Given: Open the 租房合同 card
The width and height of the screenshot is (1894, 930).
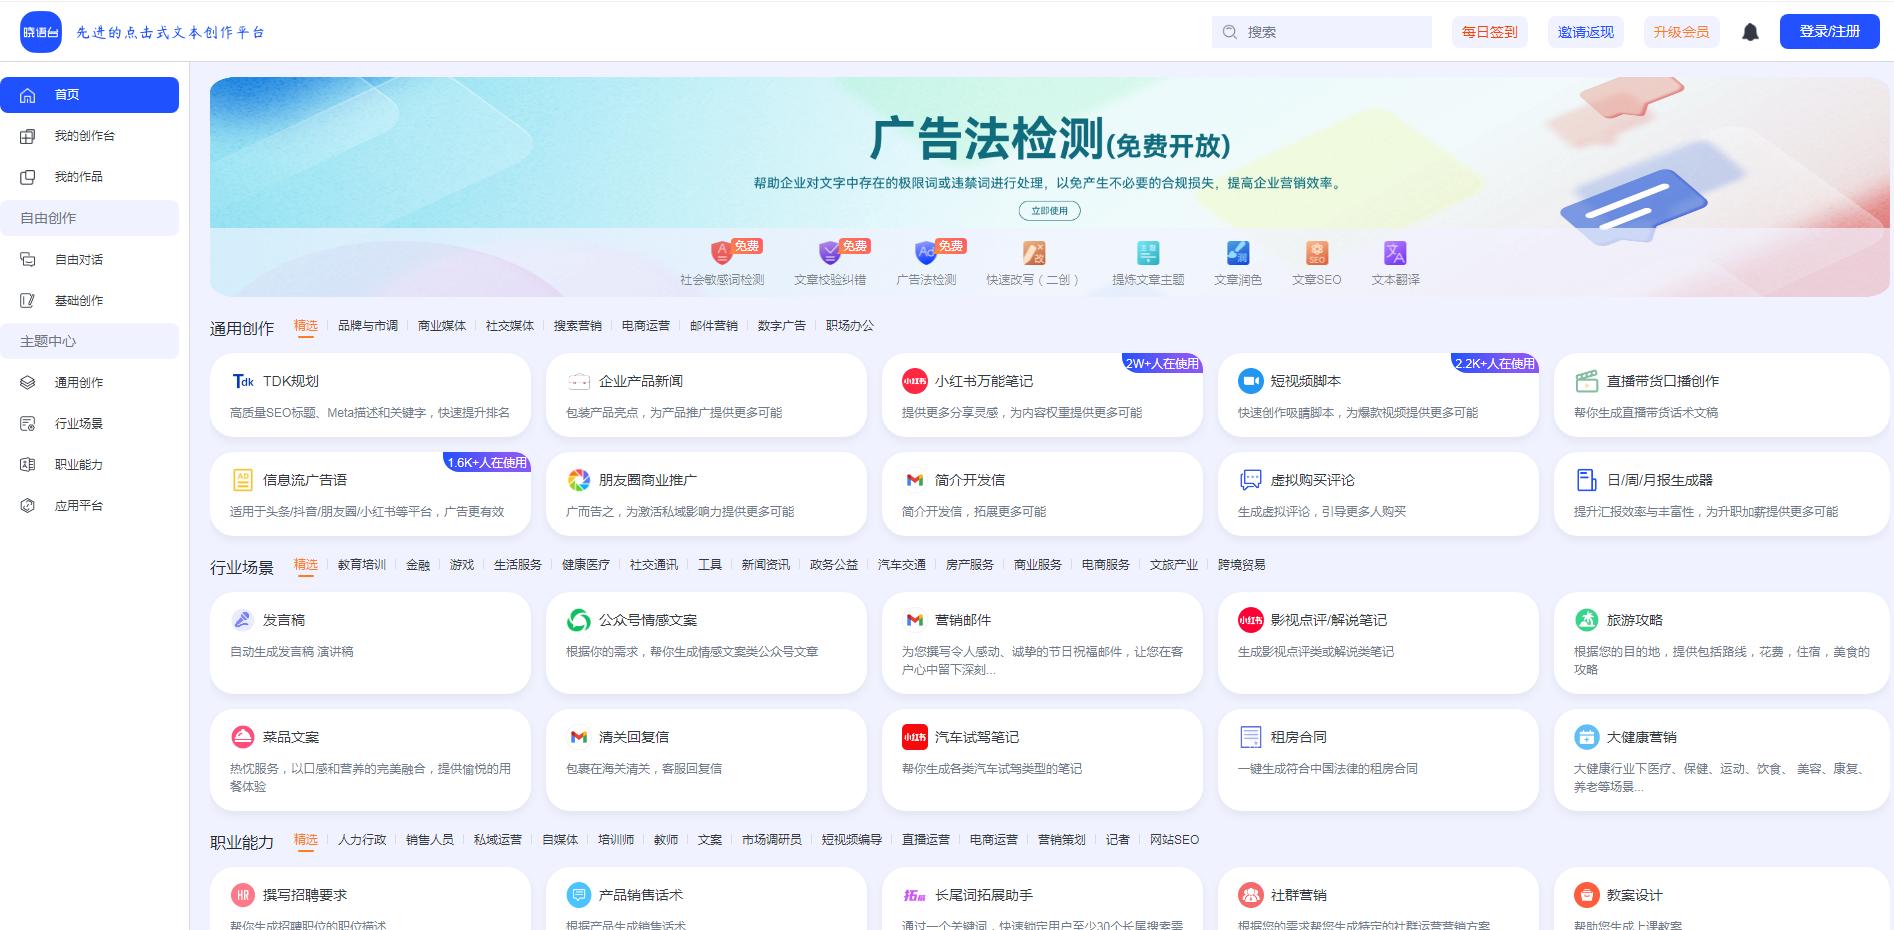Looking at the screenshot, I should [1378, 760].
